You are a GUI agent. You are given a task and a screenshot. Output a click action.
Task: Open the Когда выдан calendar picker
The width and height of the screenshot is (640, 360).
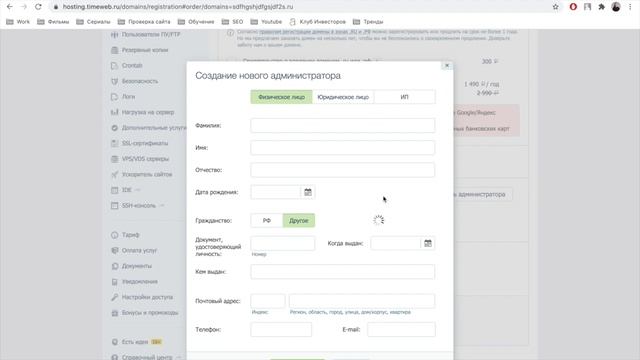[x=428, y=243]
